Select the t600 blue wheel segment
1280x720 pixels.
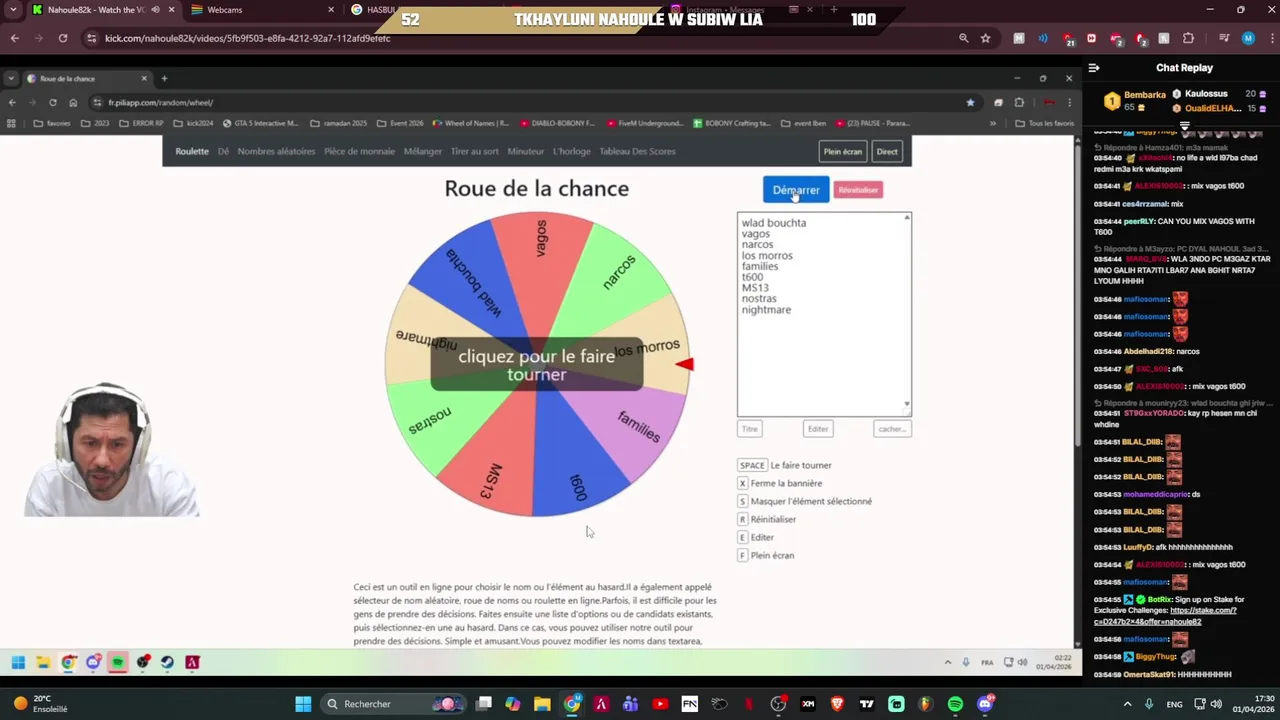[576, 470]
